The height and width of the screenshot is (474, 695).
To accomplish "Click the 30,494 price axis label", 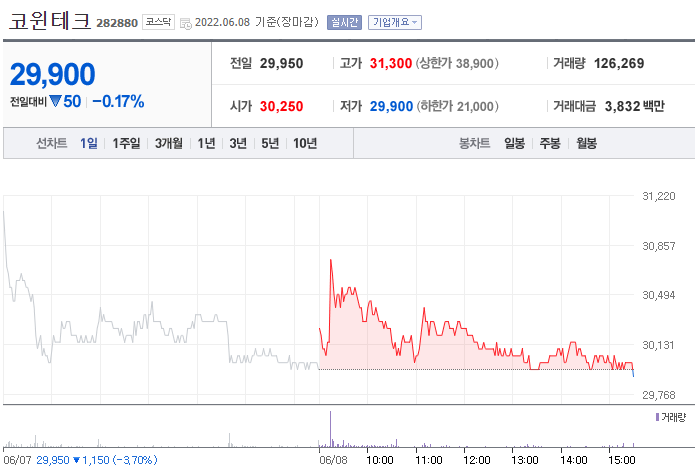I will 659,295.
